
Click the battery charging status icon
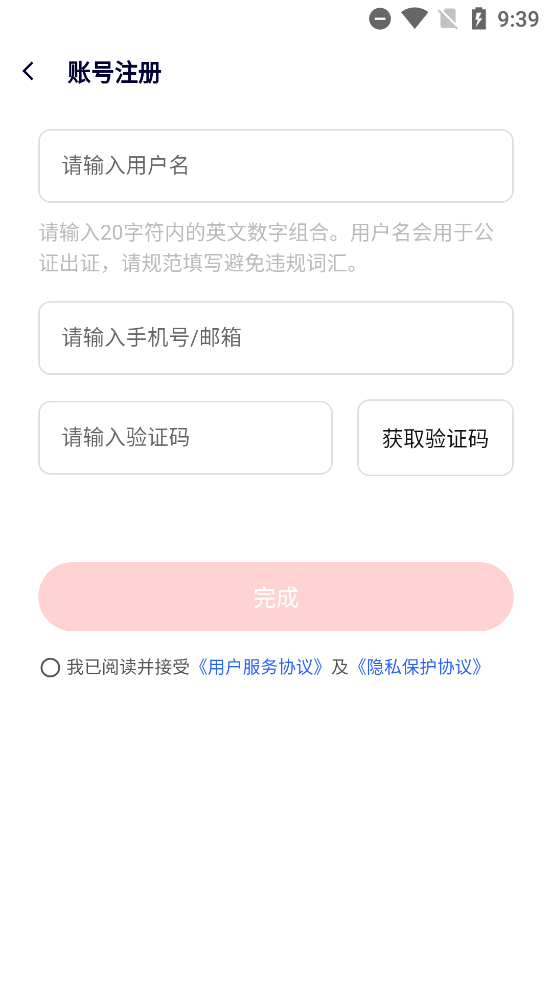479,18
